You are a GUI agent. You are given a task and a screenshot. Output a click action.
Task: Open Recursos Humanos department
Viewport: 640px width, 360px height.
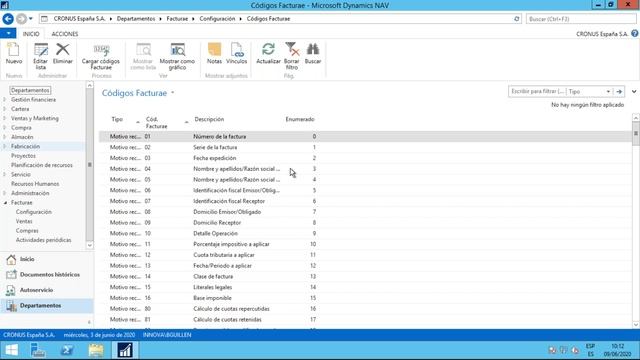[x=35, y=184]
